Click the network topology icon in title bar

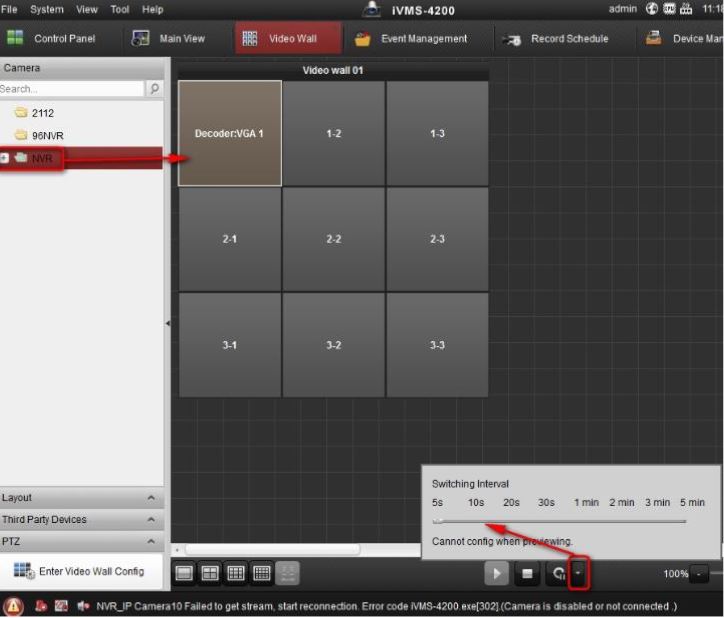(x=686, y=8)
